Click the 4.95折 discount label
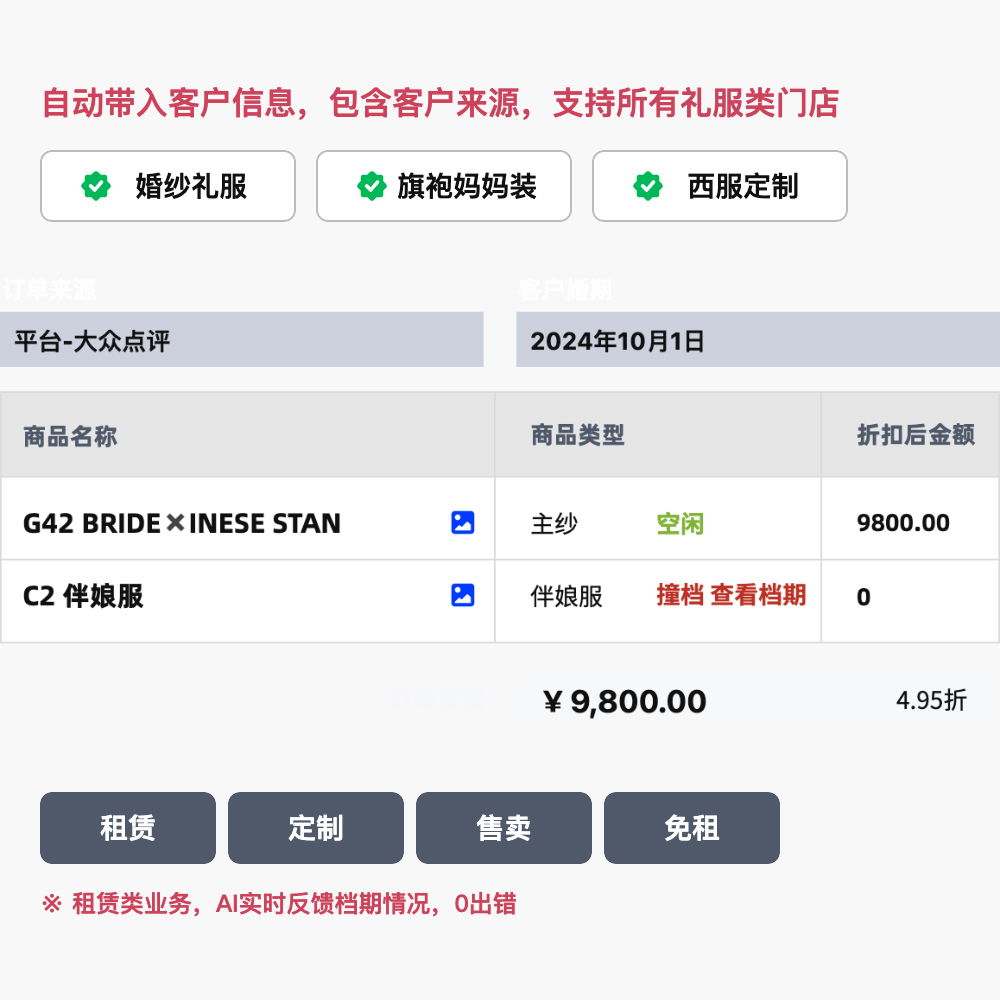 [x=931, y=700]
